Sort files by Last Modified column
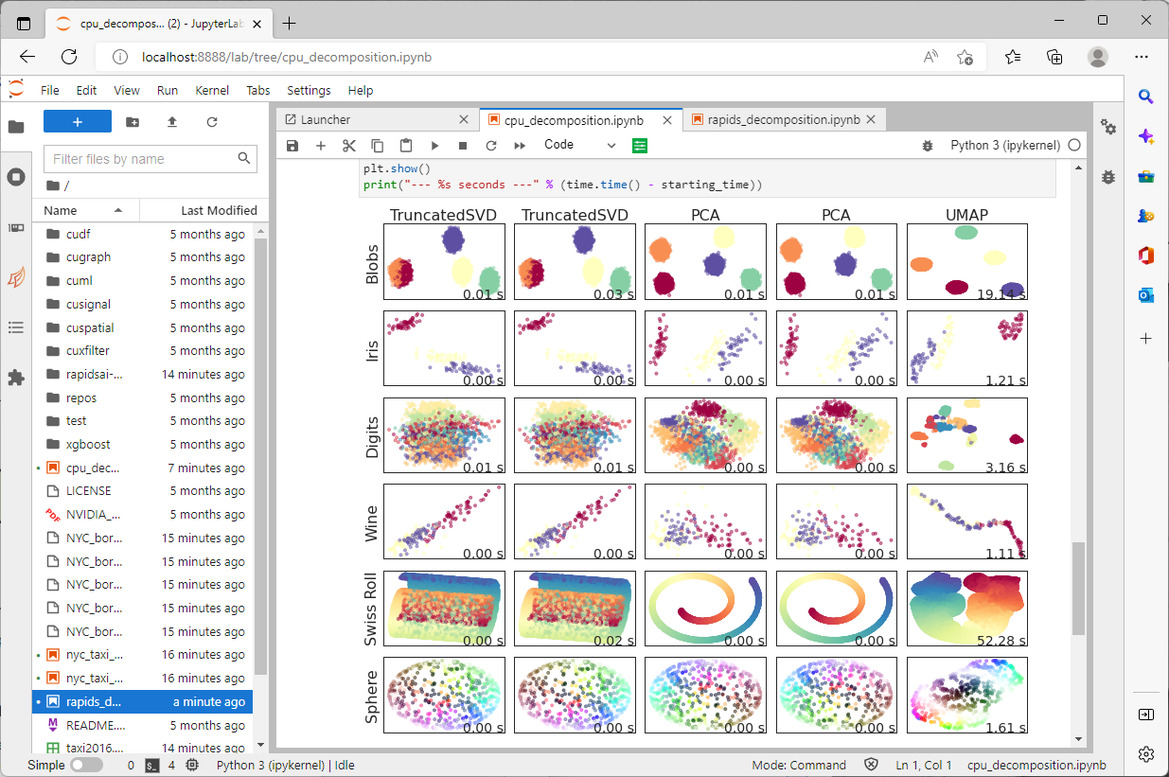 [204, 210]
